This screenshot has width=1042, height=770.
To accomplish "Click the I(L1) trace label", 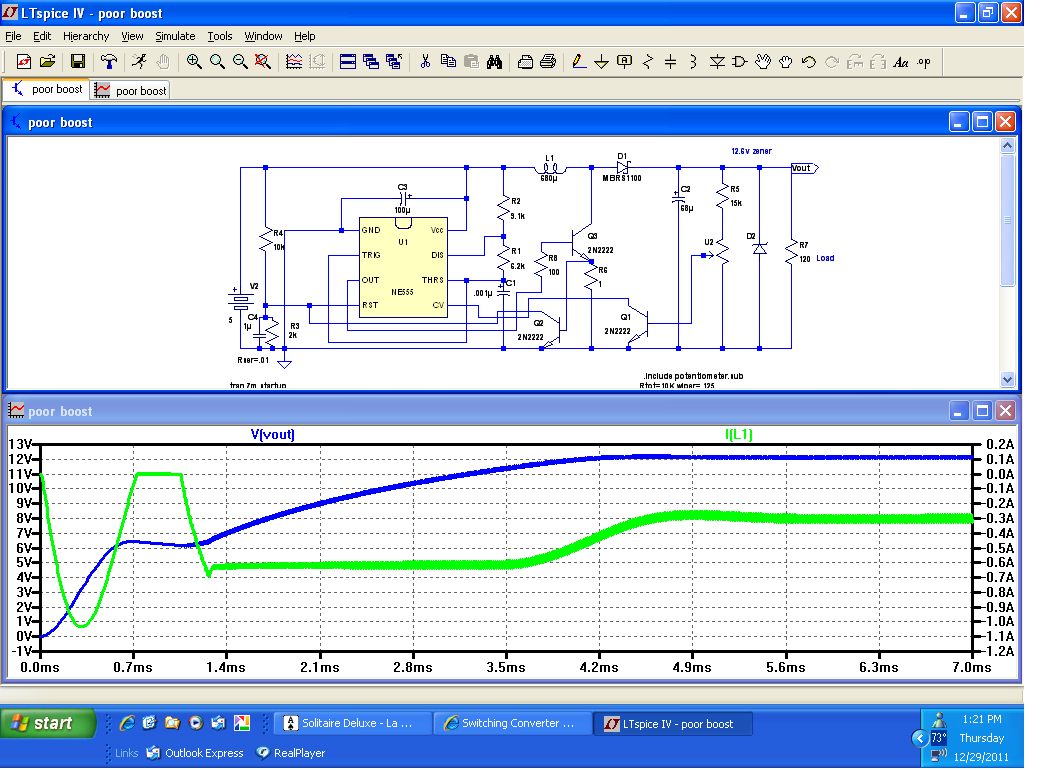I will click(739, 434).
